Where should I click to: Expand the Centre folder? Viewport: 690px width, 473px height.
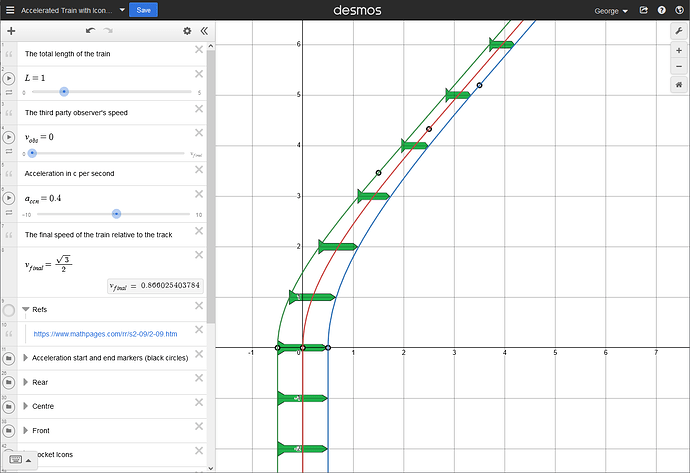point(26,406)
